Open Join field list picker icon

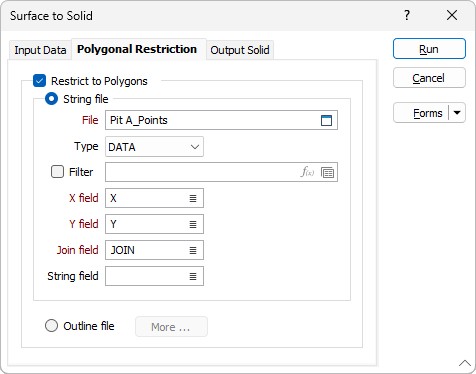[x=193, y=250]
